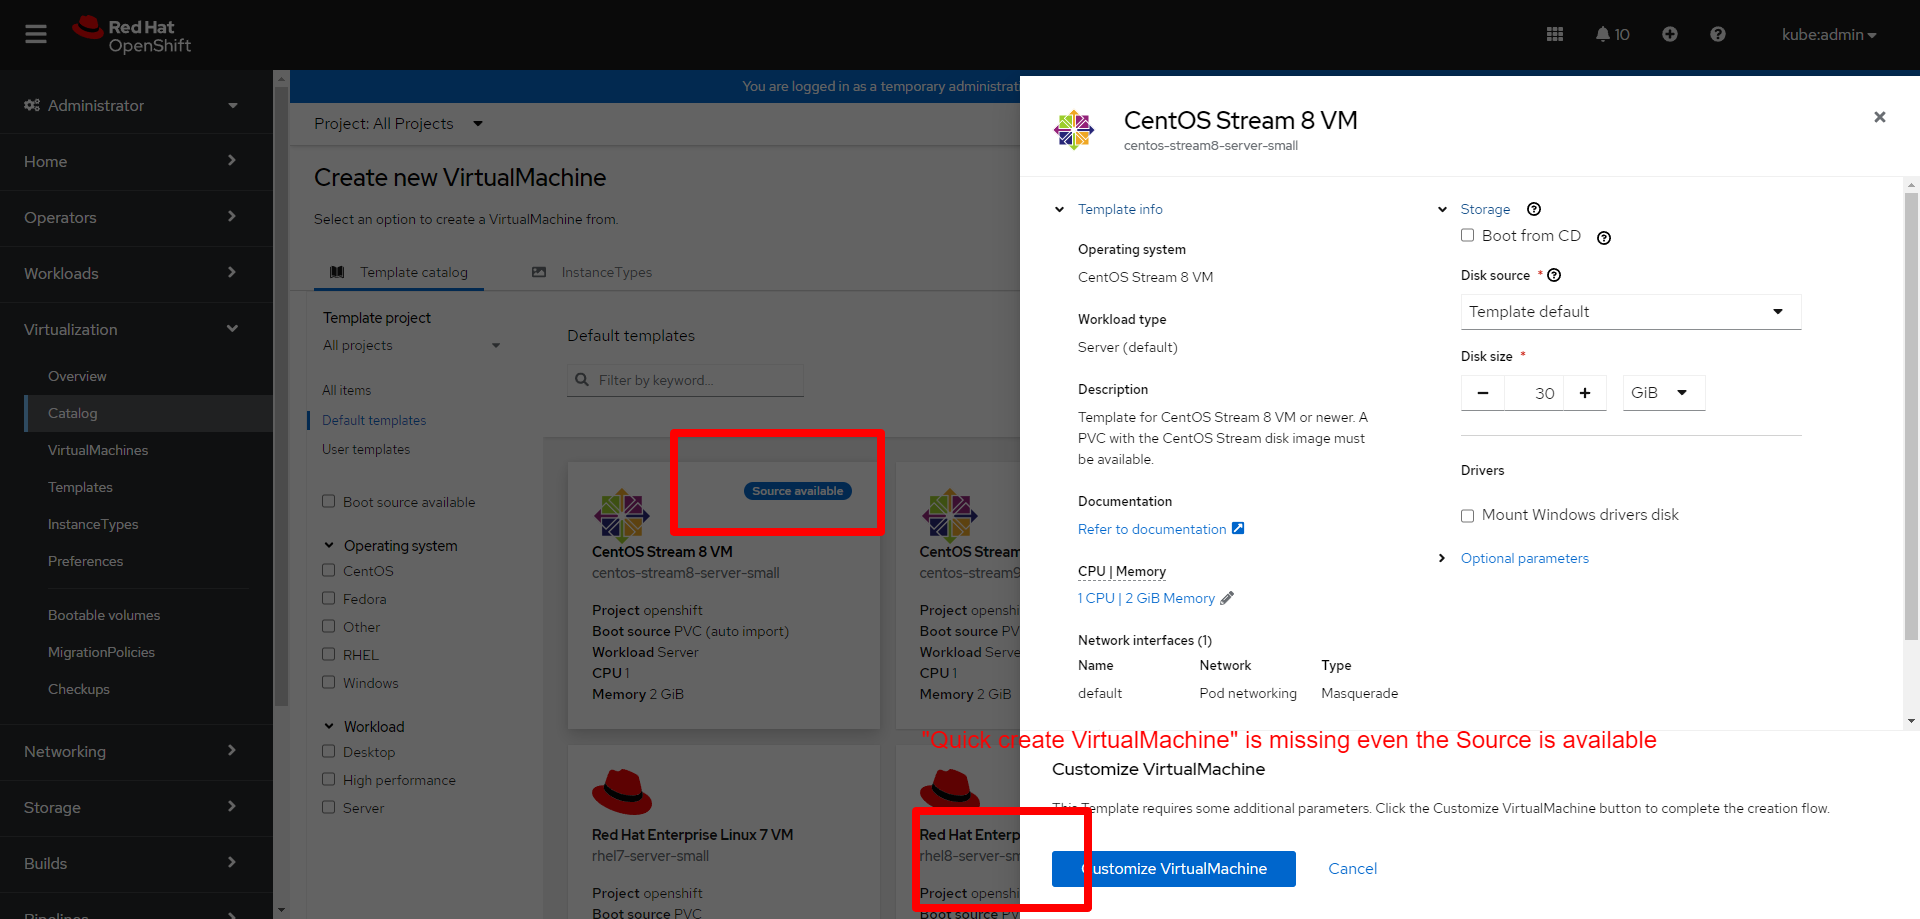Expand the Operators navigation section
The width and height of the screenshot is (1920, 919).
point(136,218)
